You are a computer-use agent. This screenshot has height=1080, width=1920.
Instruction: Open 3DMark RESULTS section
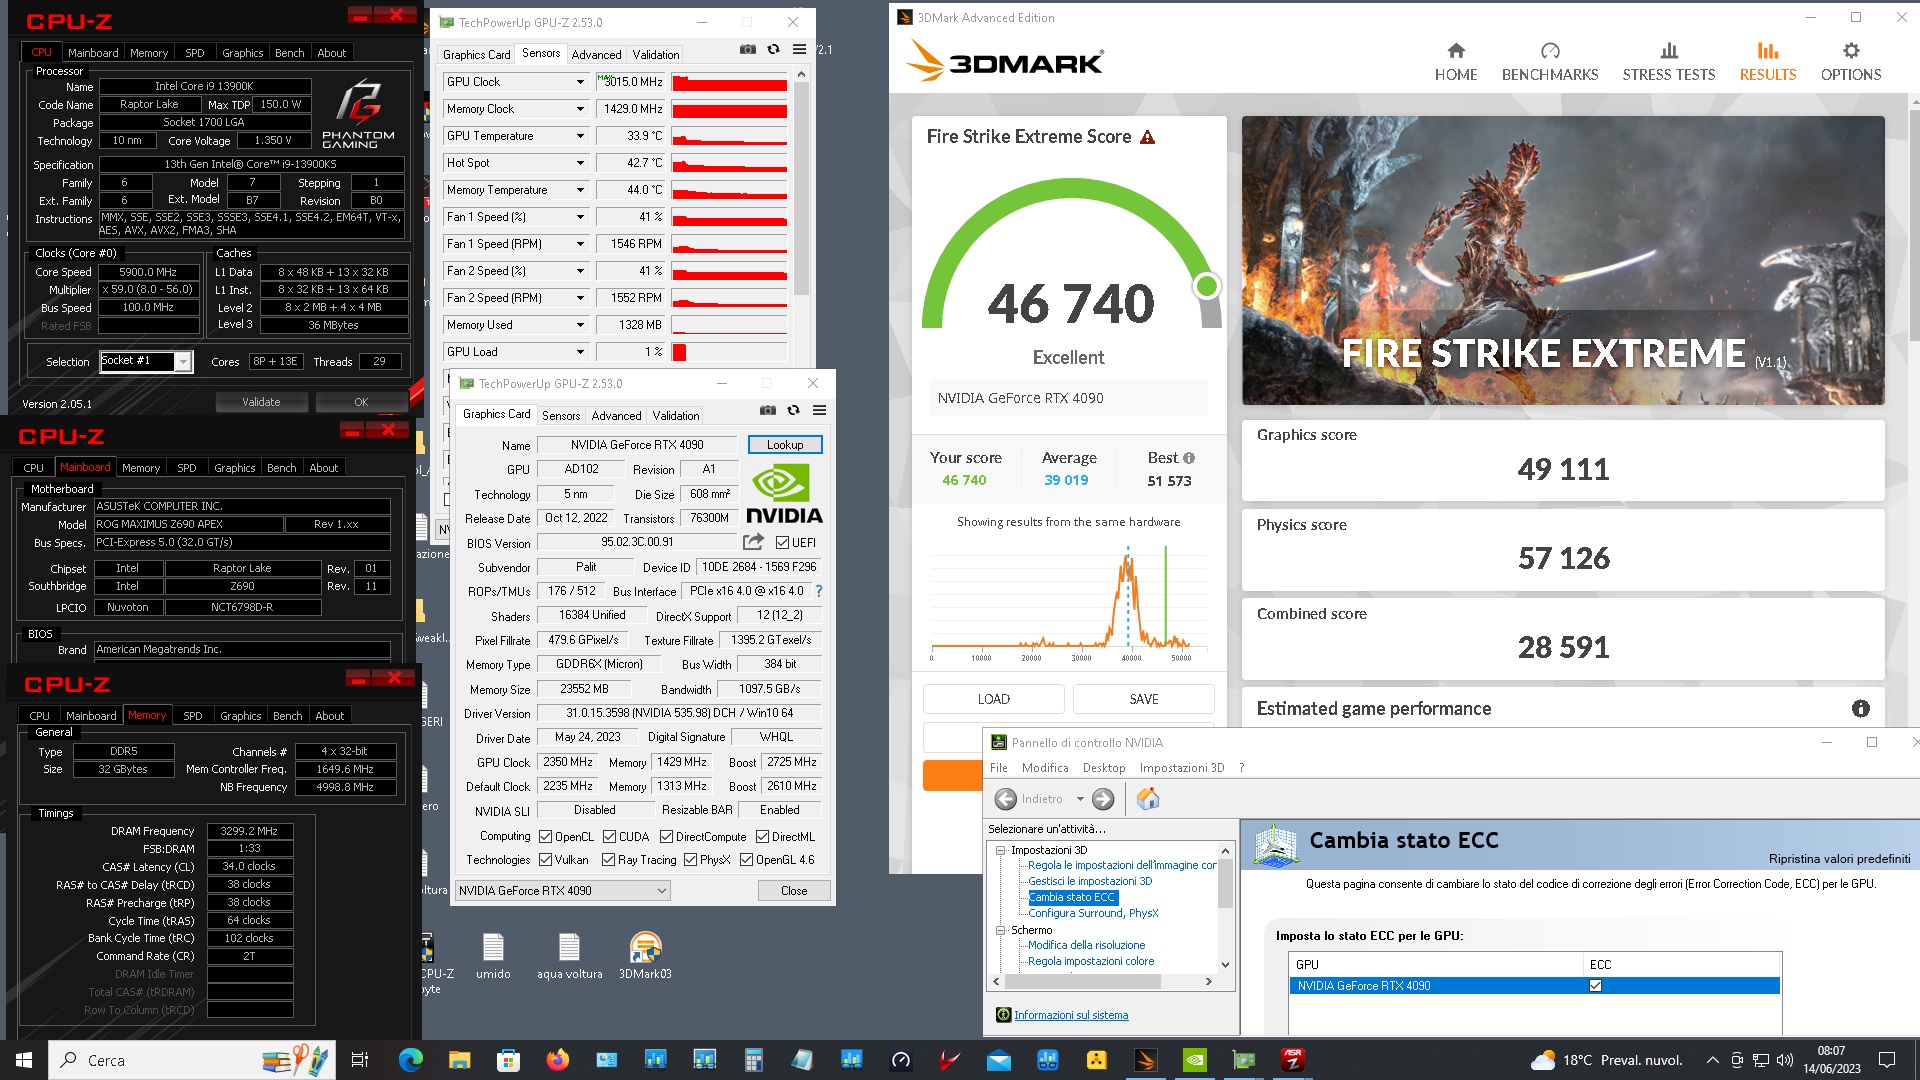click(1767, 62)
